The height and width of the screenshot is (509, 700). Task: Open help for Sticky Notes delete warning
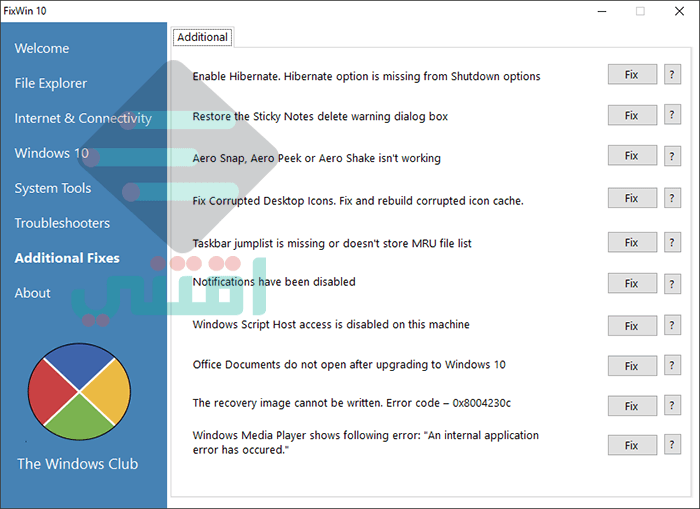pos(672,115)
